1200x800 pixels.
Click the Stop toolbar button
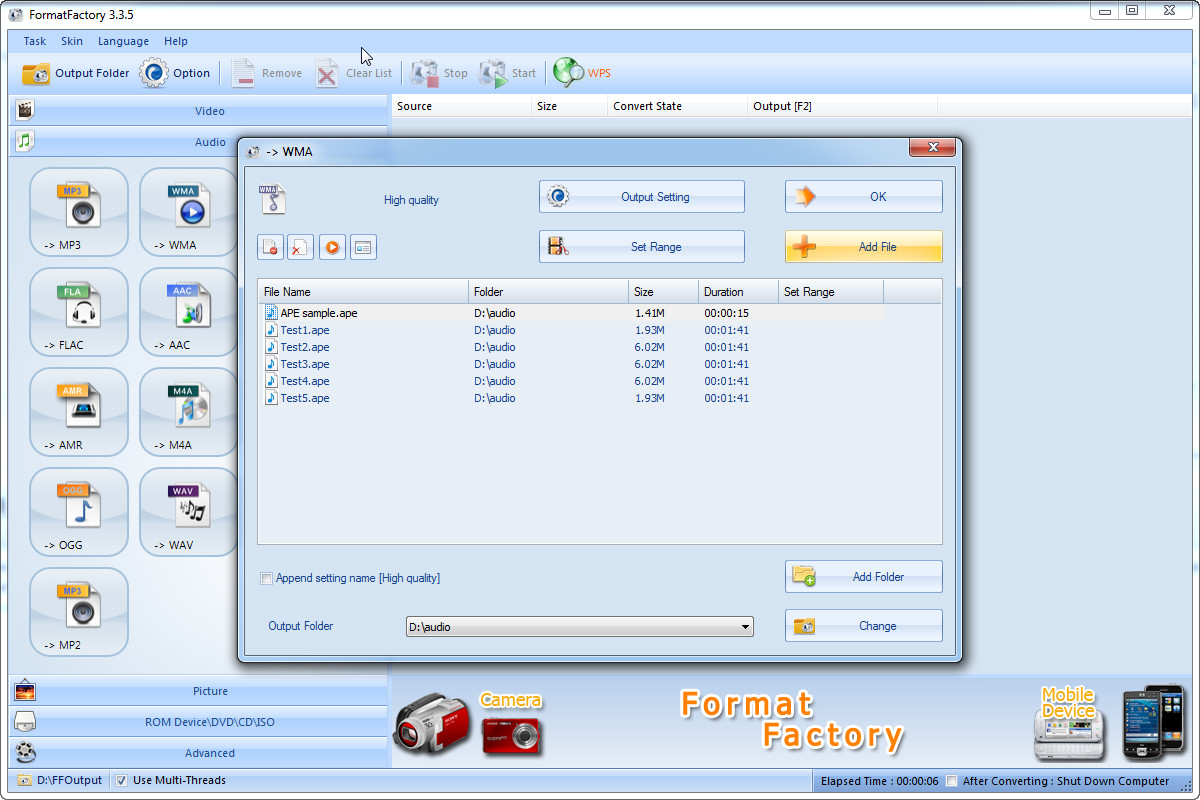click(440, 73)
